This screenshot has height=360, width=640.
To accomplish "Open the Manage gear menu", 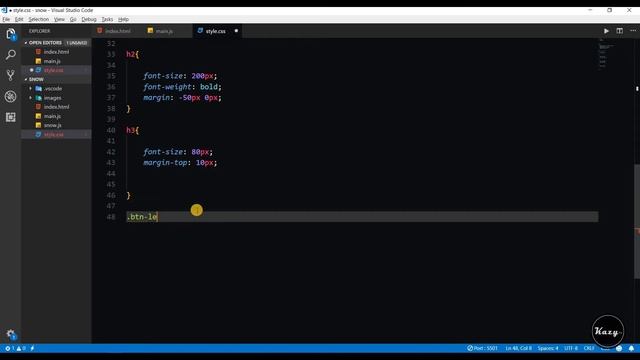I will (x=11, y=335).
